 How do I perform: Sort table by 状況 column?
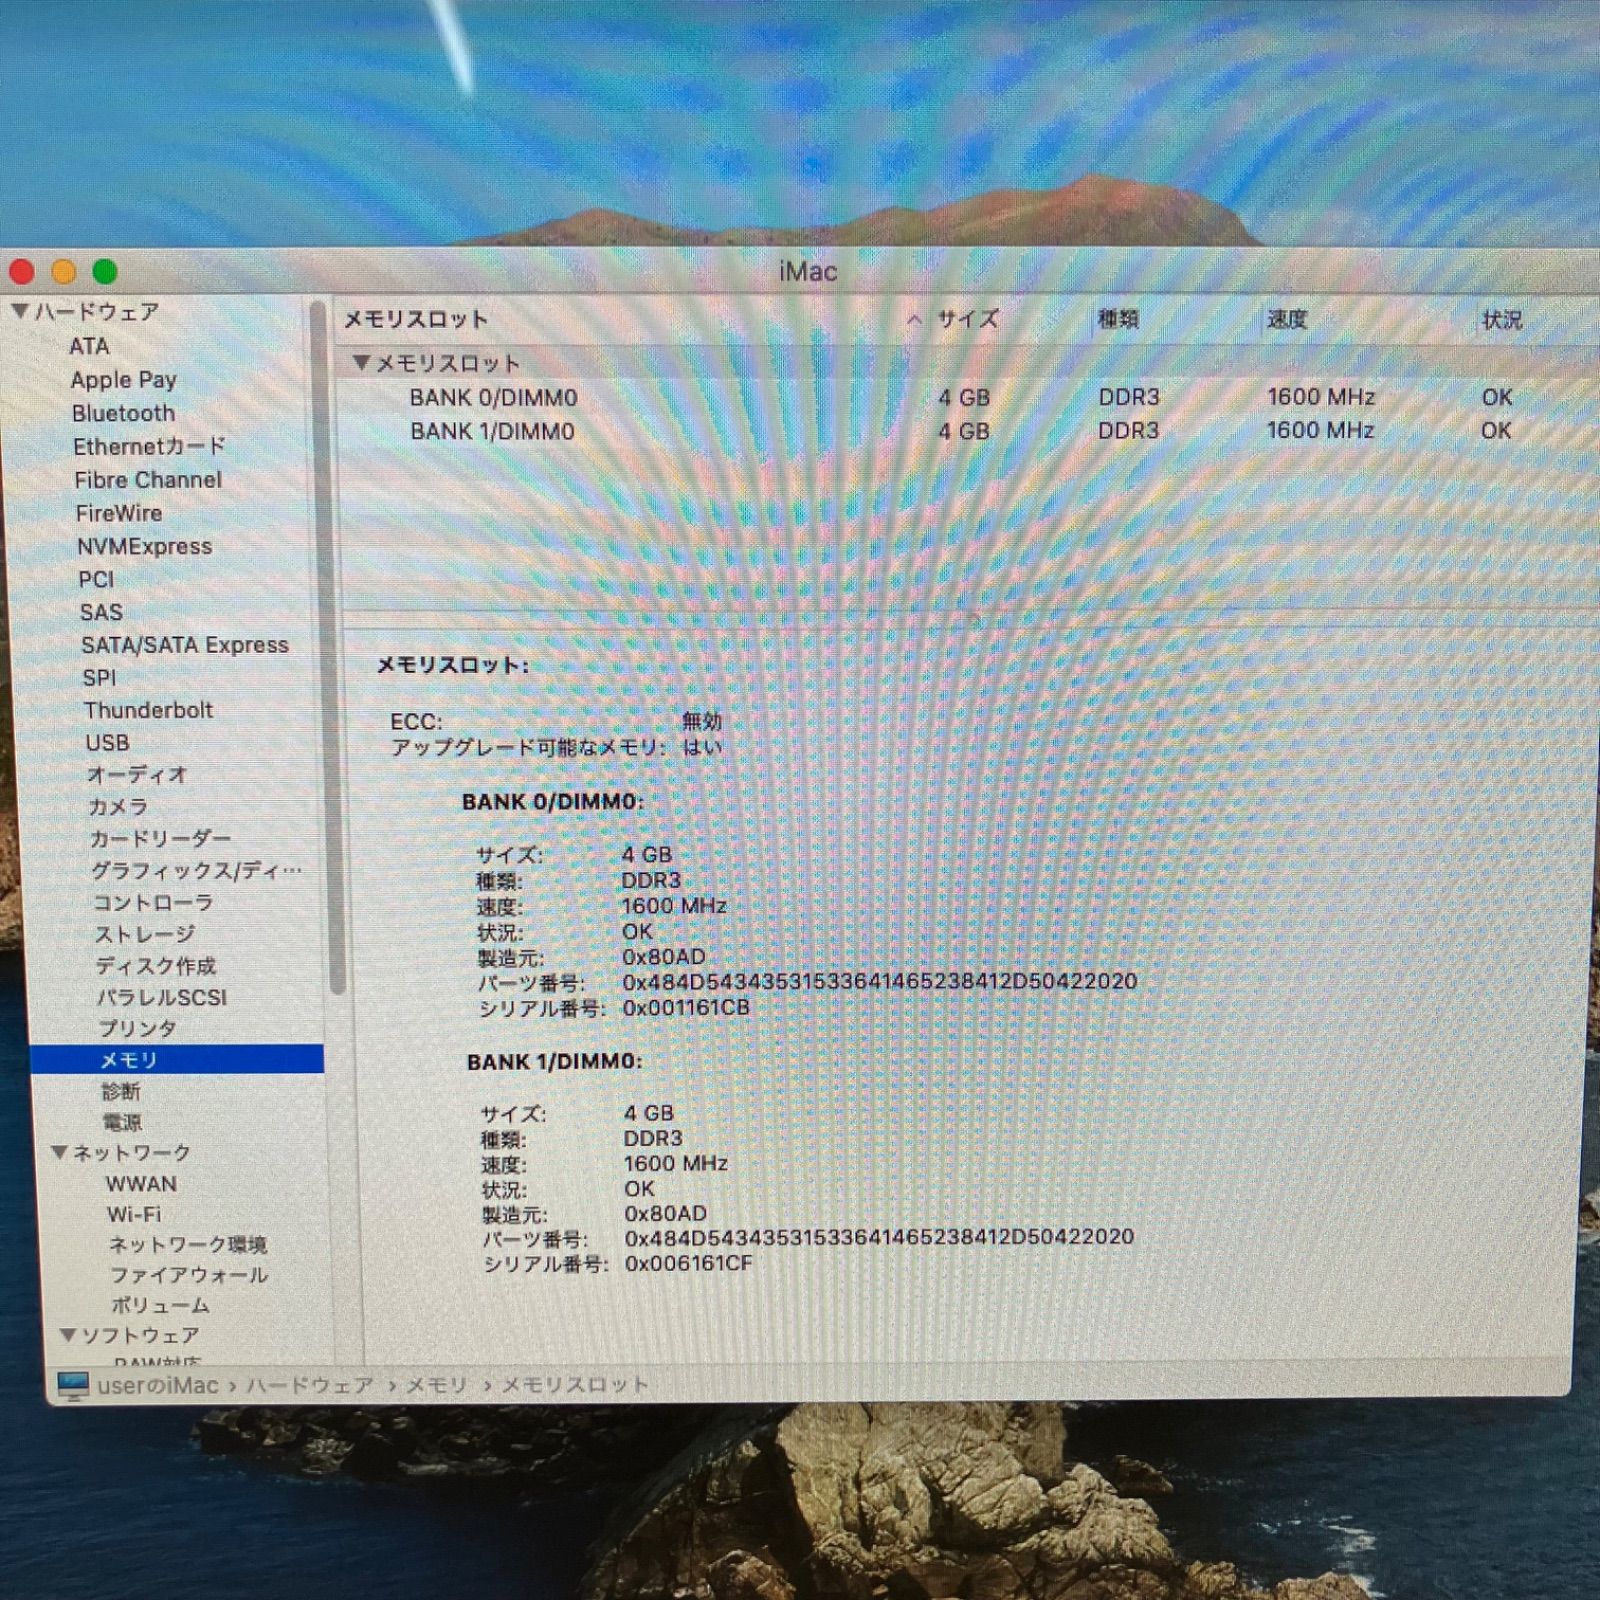coord(1502,319)
